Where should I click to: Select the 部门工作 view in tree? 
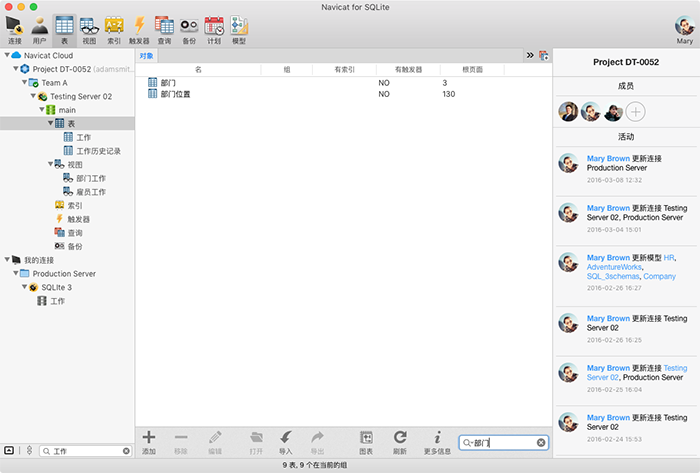pos(91,178)
